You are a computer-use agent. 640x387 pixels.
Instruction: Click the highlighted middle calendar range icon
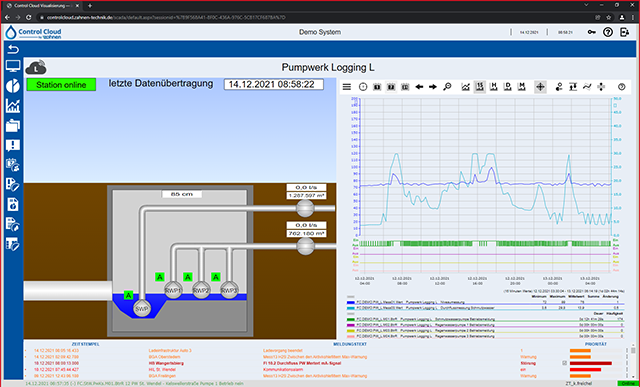(391, 87)
